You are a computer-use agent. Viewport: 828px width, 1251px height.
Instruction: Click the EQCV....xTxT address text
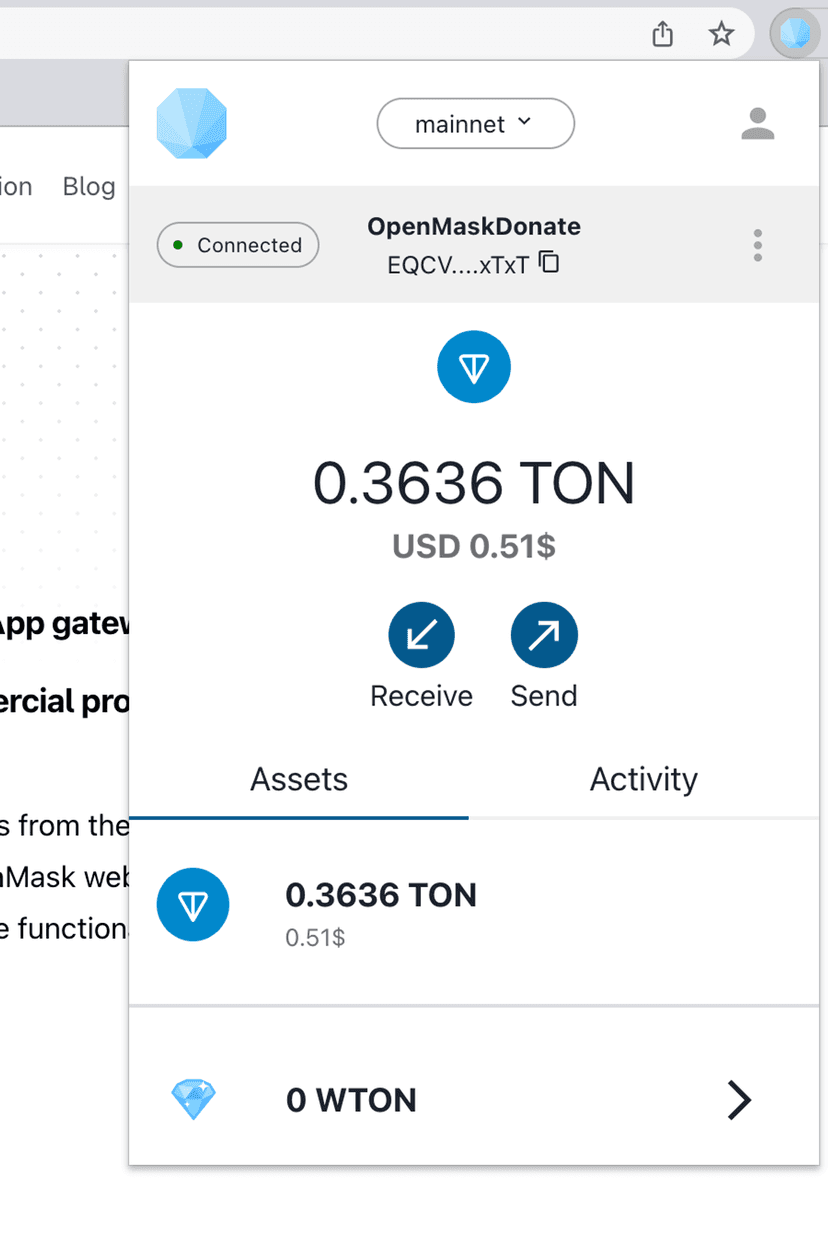(x=458, y=265)
